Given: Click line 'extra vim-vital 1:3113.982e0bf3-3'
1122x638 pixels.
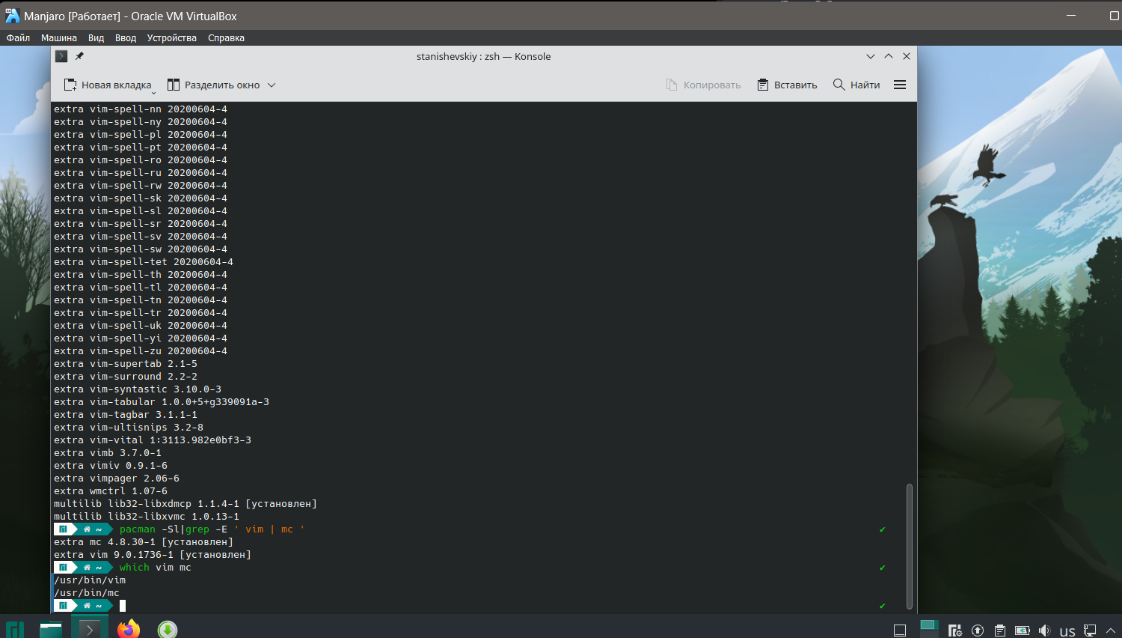Looking at the screenshot, I should coord(152,440).
